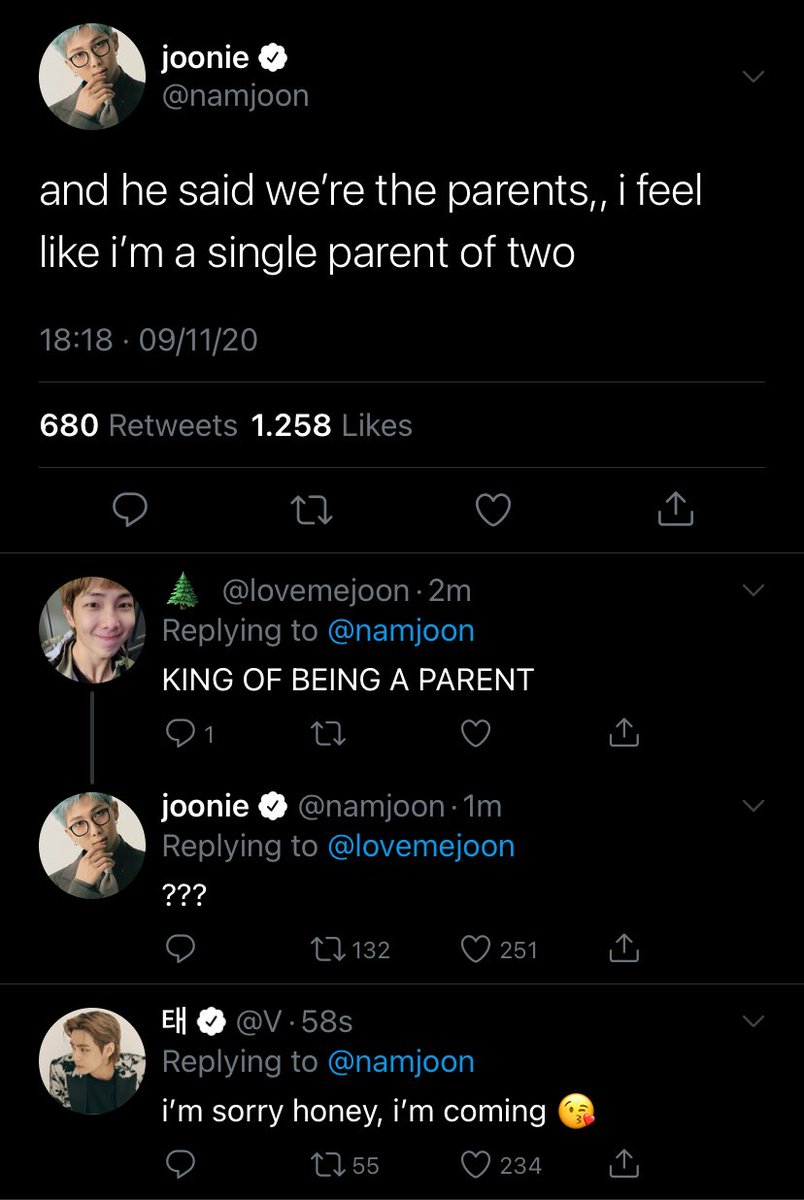Open options chevron on lovemejoon's reply
Screen dimensions: 804x1200
753,592
